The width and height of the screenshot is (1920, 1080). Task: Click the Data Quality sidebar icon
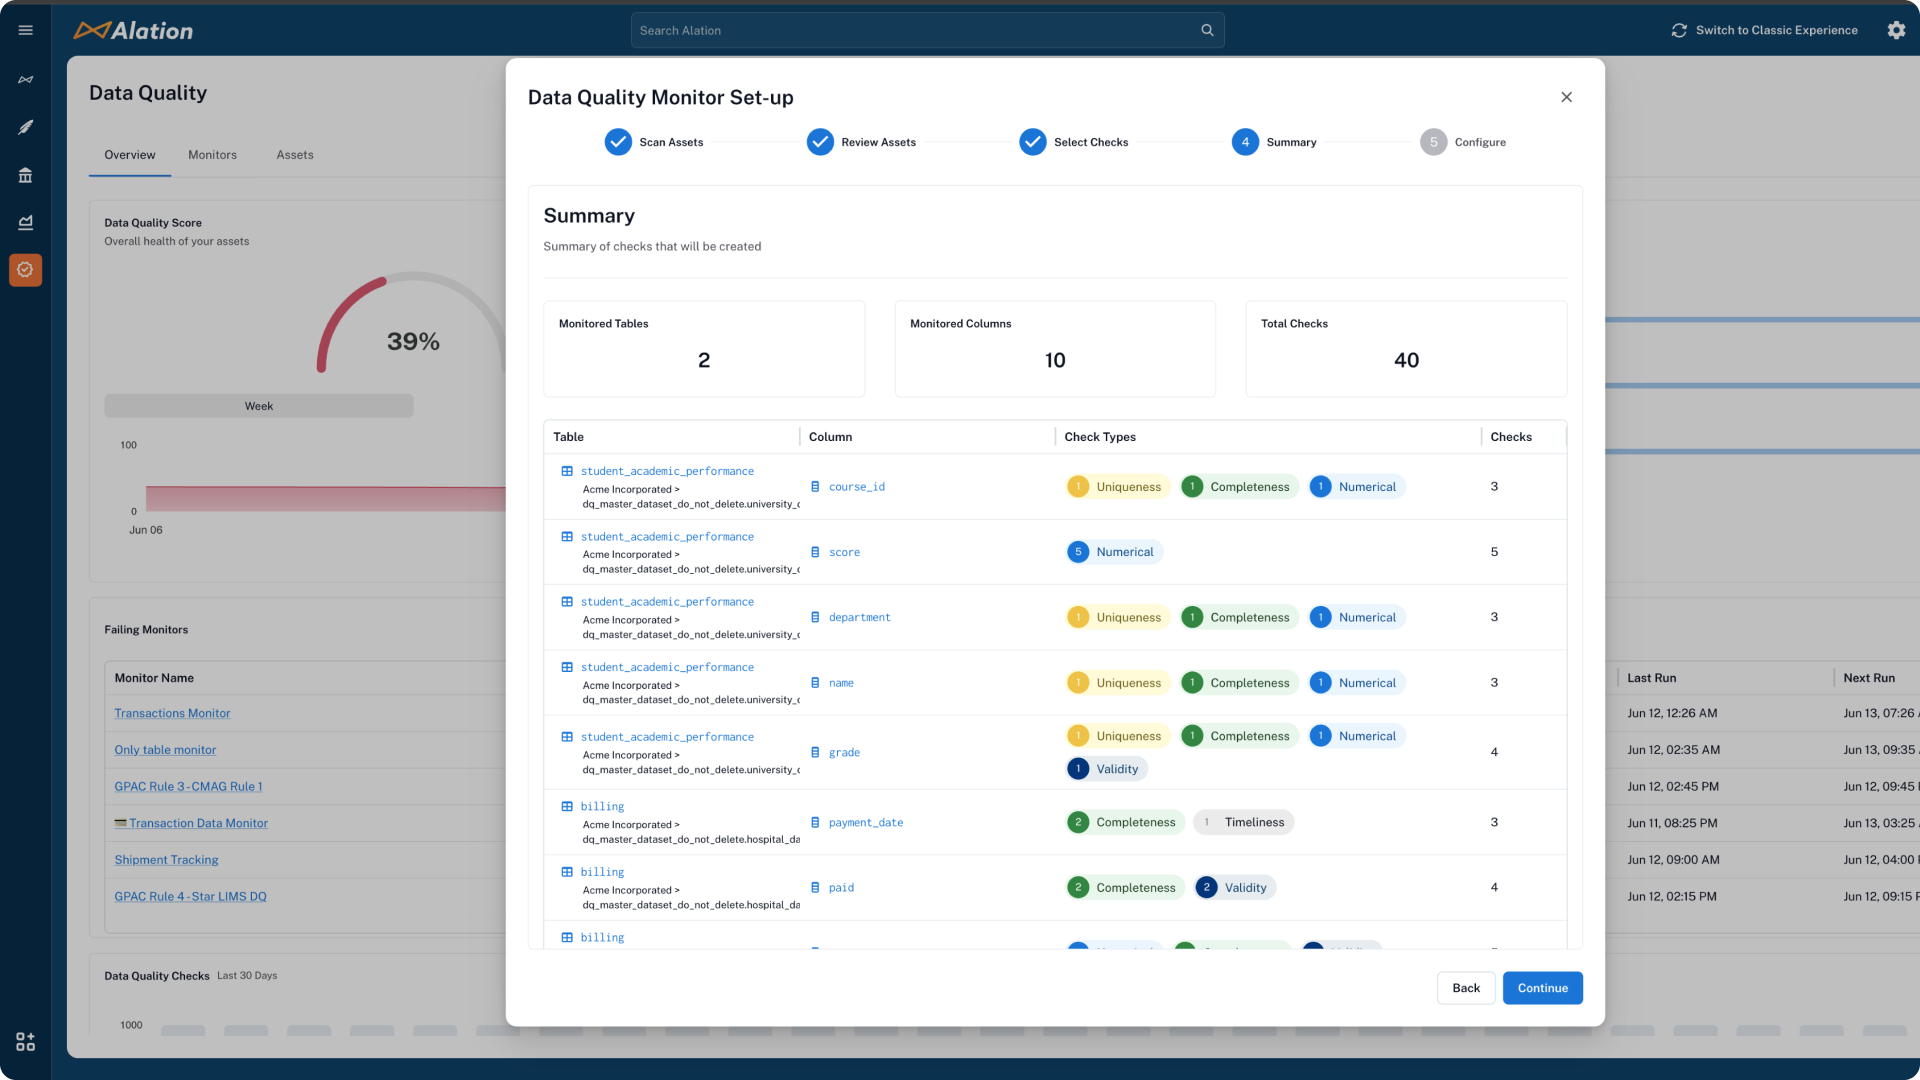[26, 270]
